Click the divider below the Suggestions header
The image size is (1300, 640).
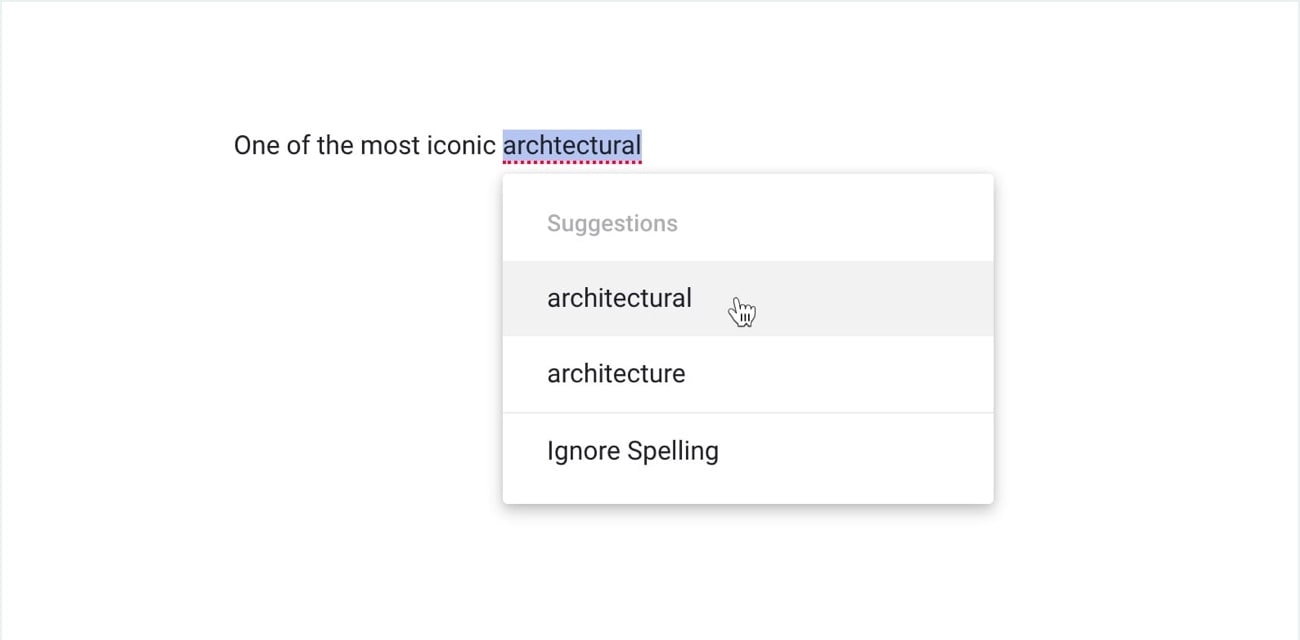748,260
